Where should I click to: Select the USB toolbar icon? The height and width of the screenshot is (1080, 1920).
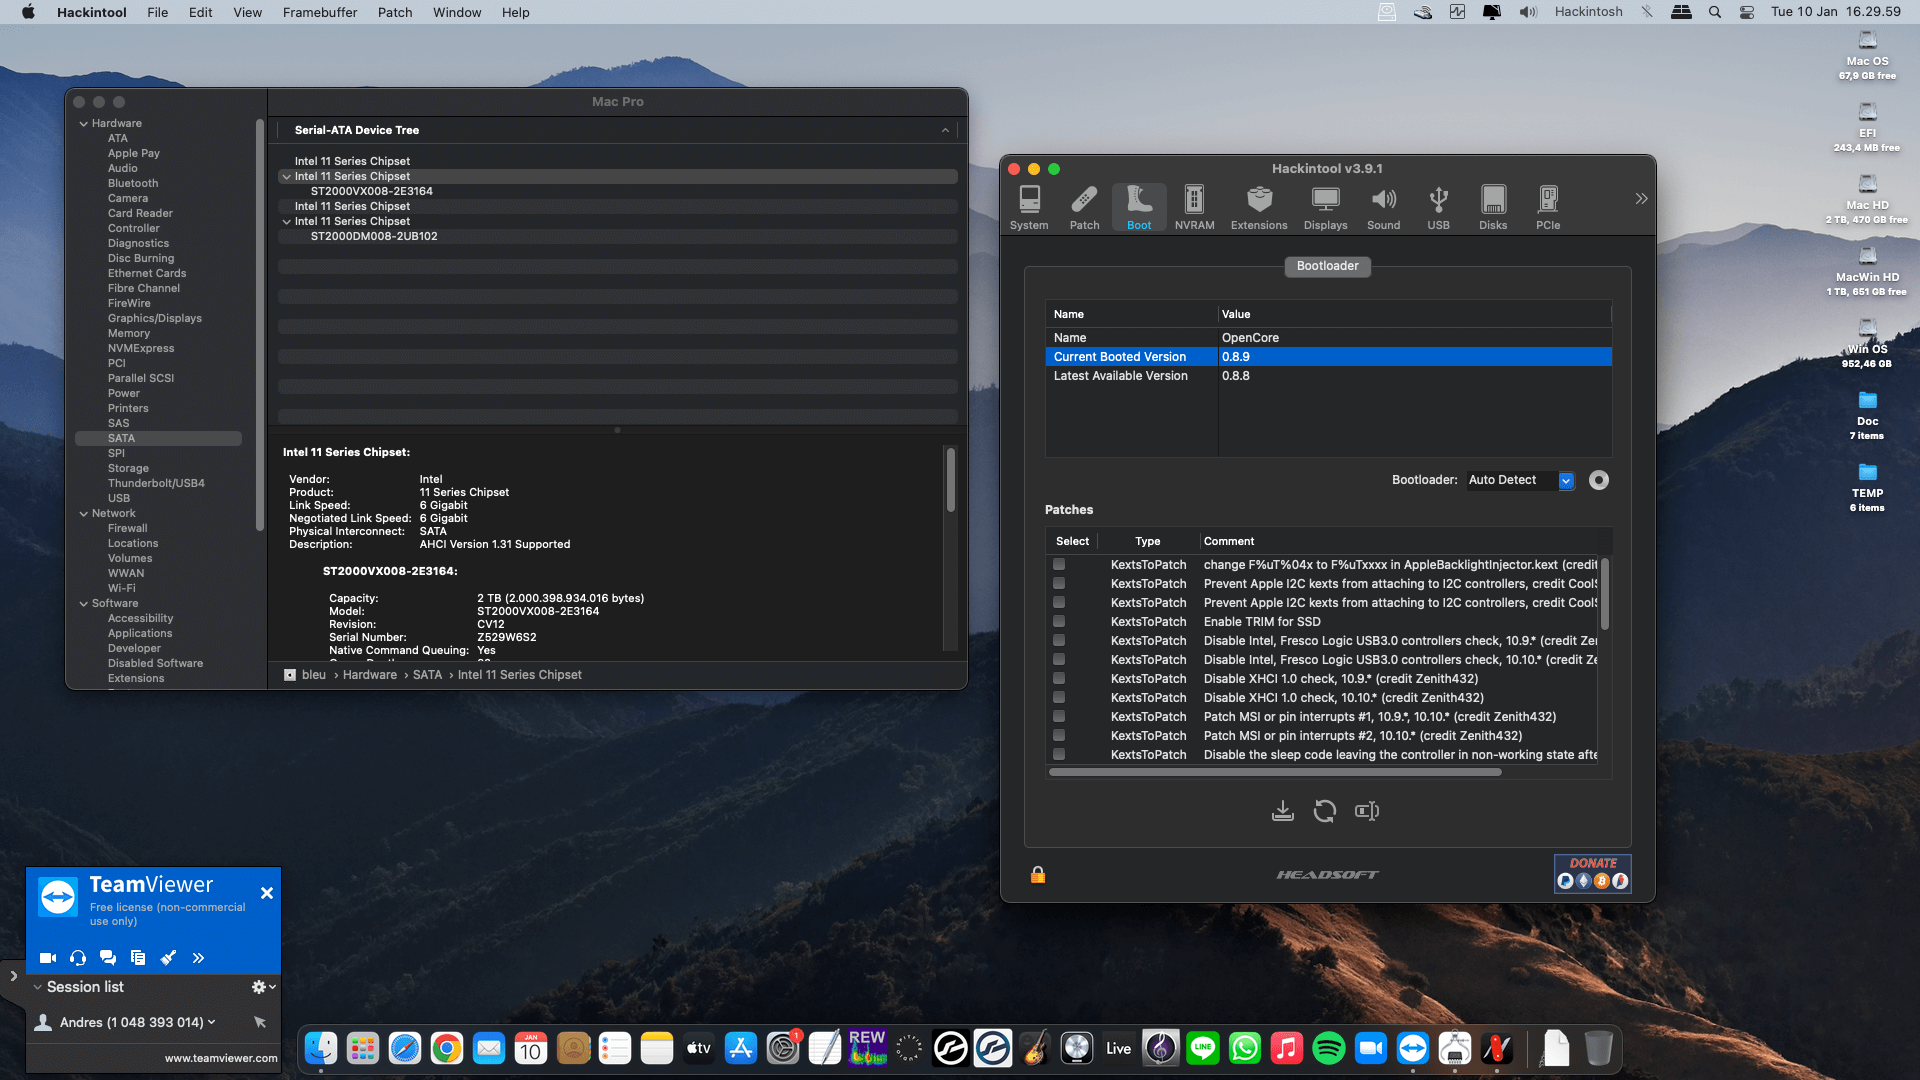tap(1438, 207)
